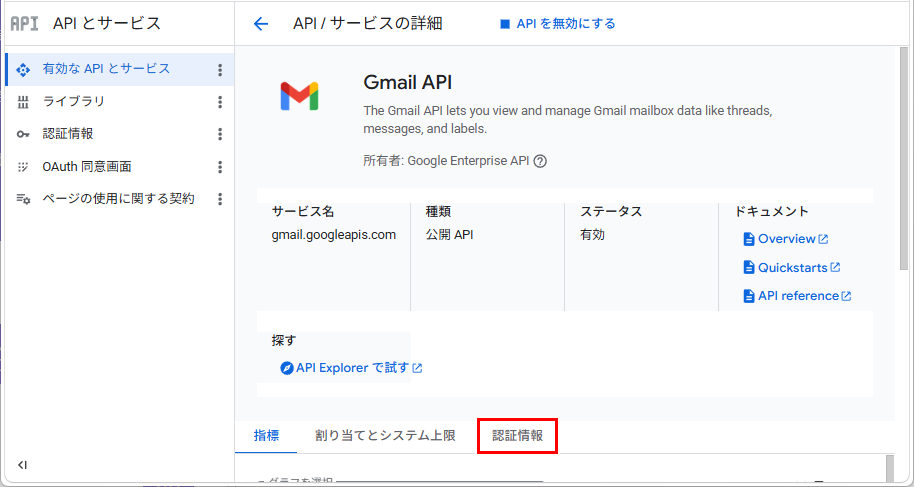This screenshot has width=914, height=487.
Task: Open the three-dot menu beside 認証情報 sidebar item
Action: tap(220, 134)
